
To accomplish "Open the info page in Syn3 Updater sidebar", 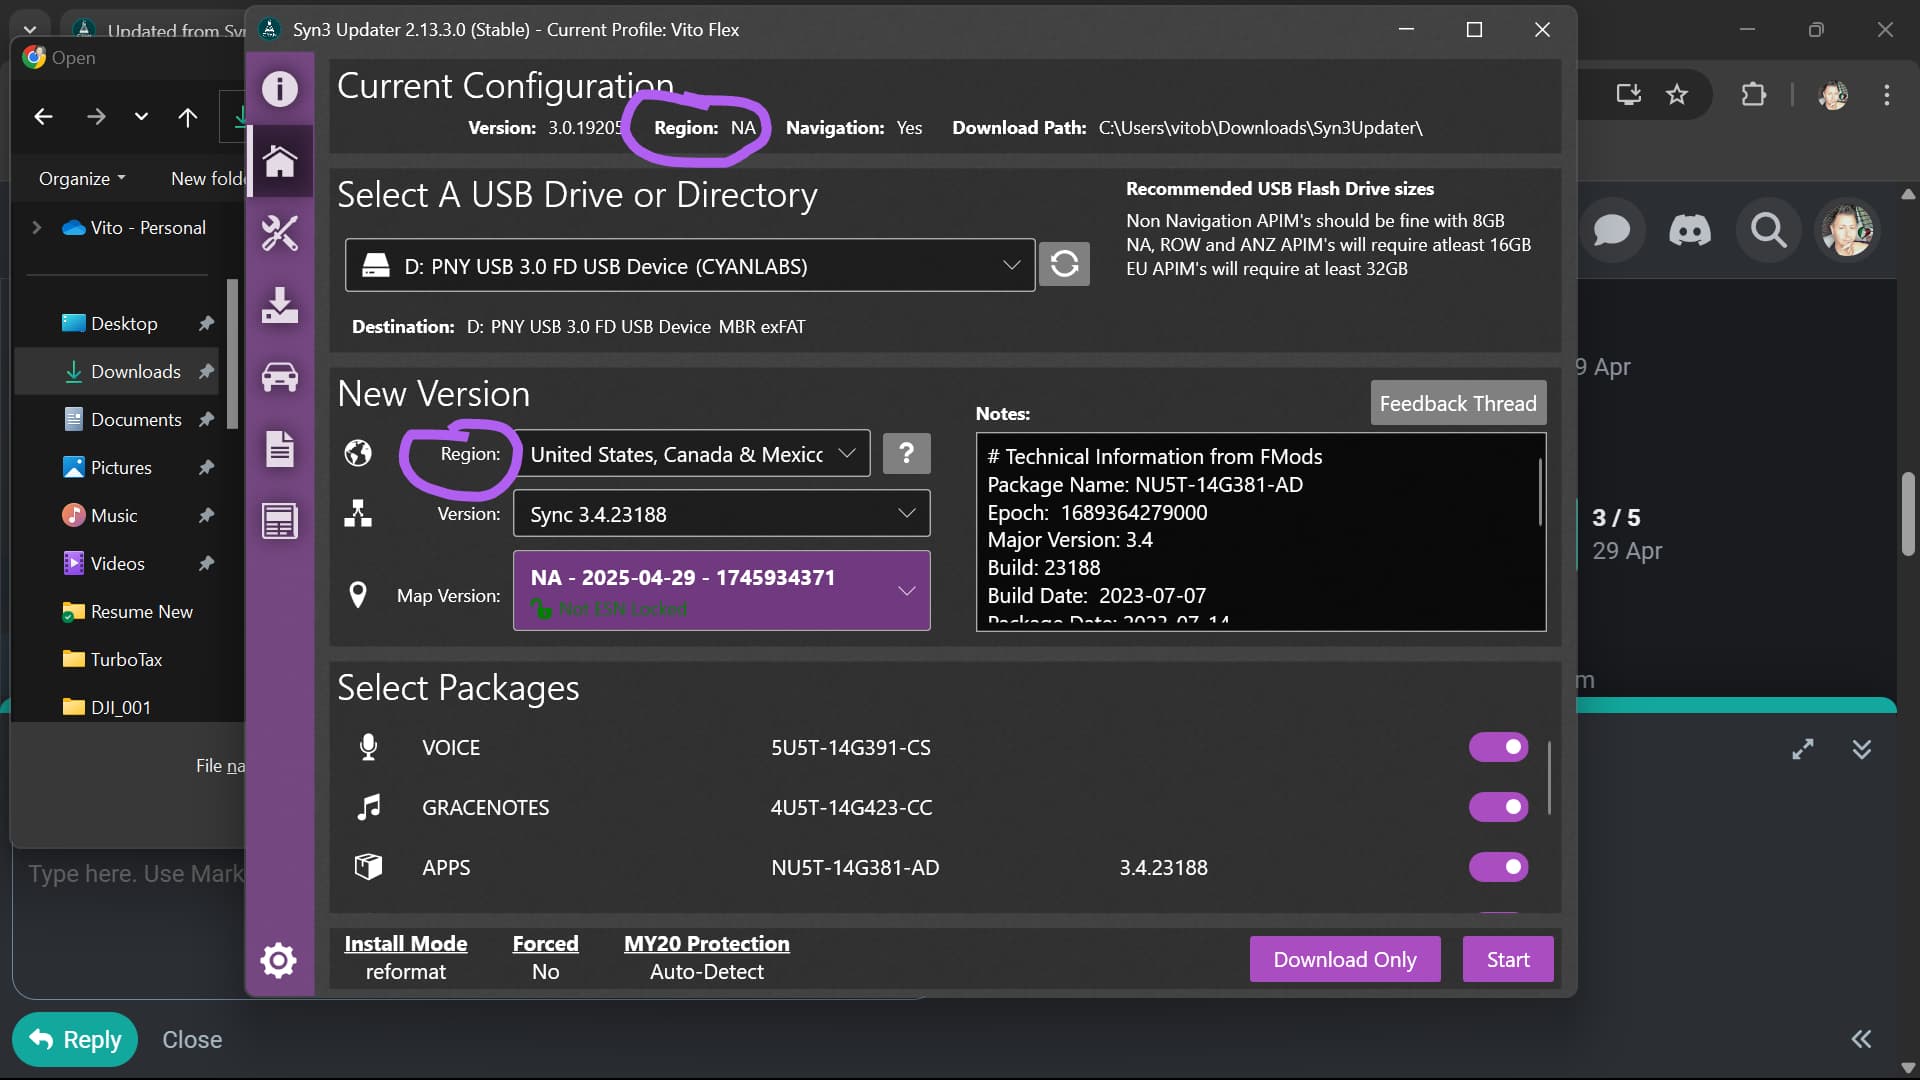I will point(280,89).
